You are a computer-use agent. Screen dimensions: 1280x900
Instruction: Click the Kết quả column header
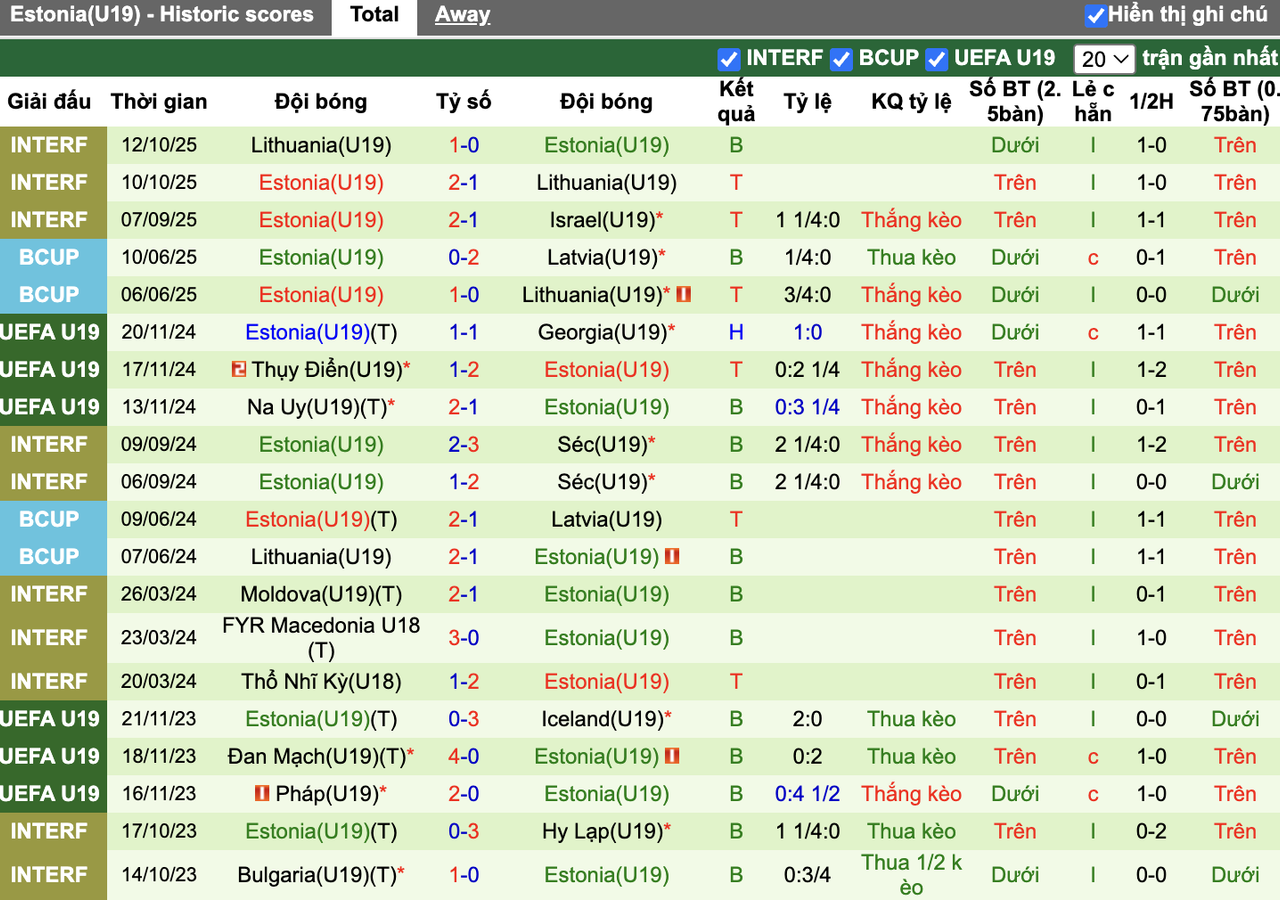[x=736, y=102]
